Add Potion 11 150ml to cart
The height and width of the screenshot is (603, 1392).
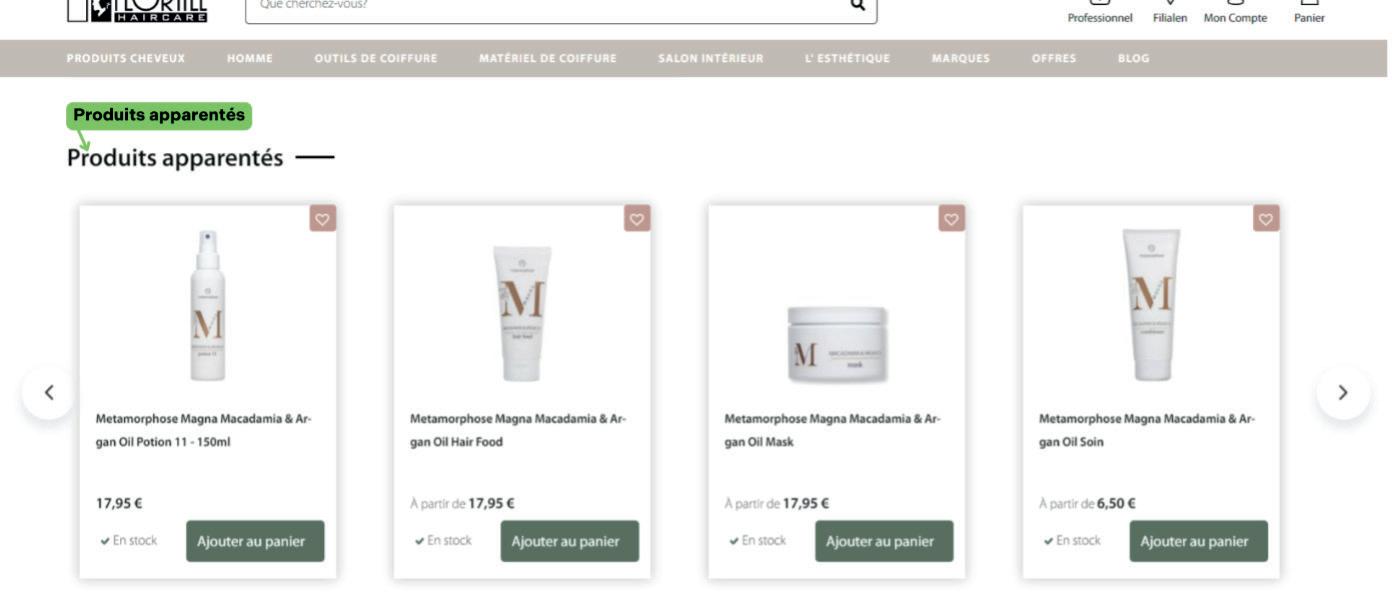pyautogui.click(x=255, y=541)
